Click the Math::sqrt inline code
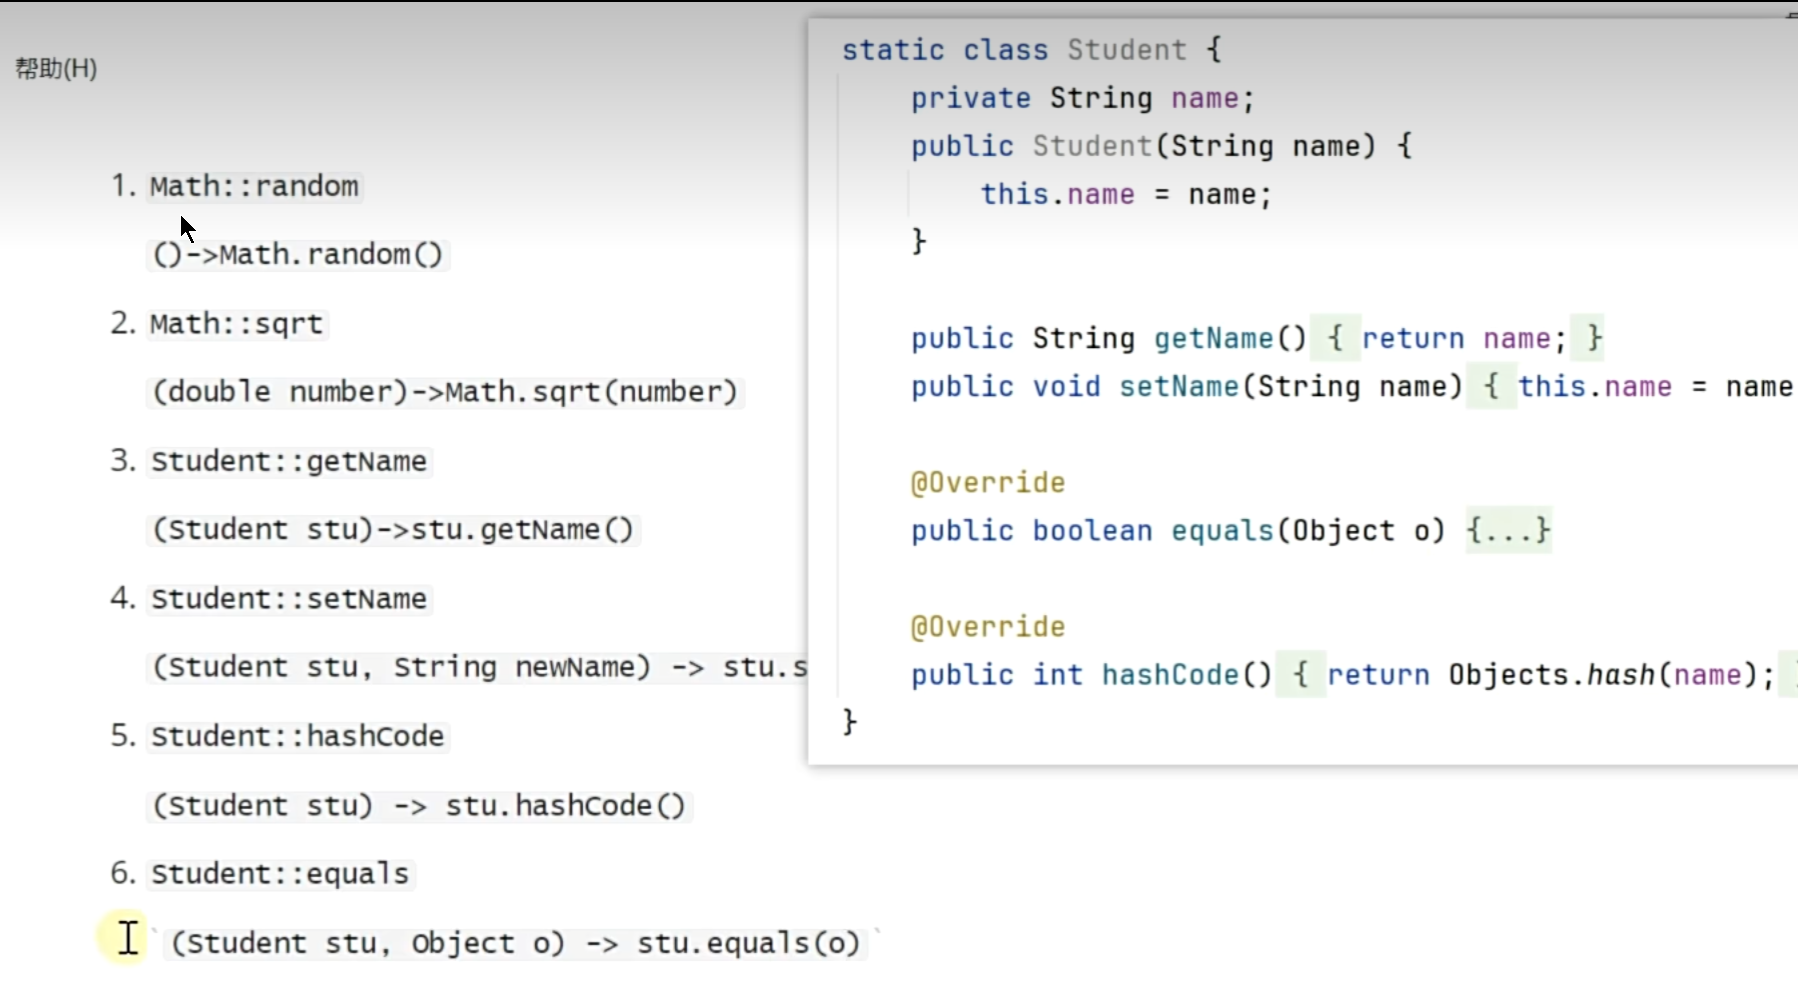 (236, 324)
